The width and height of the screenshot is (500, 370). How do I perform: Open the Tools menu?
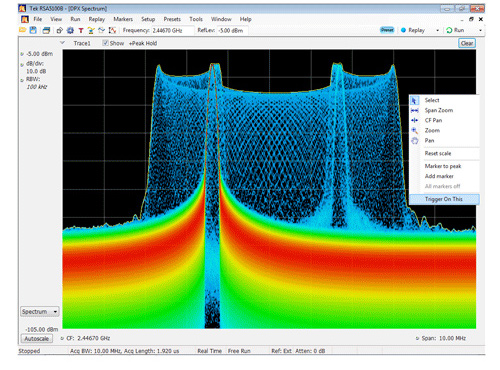click(x=196, y=19)
